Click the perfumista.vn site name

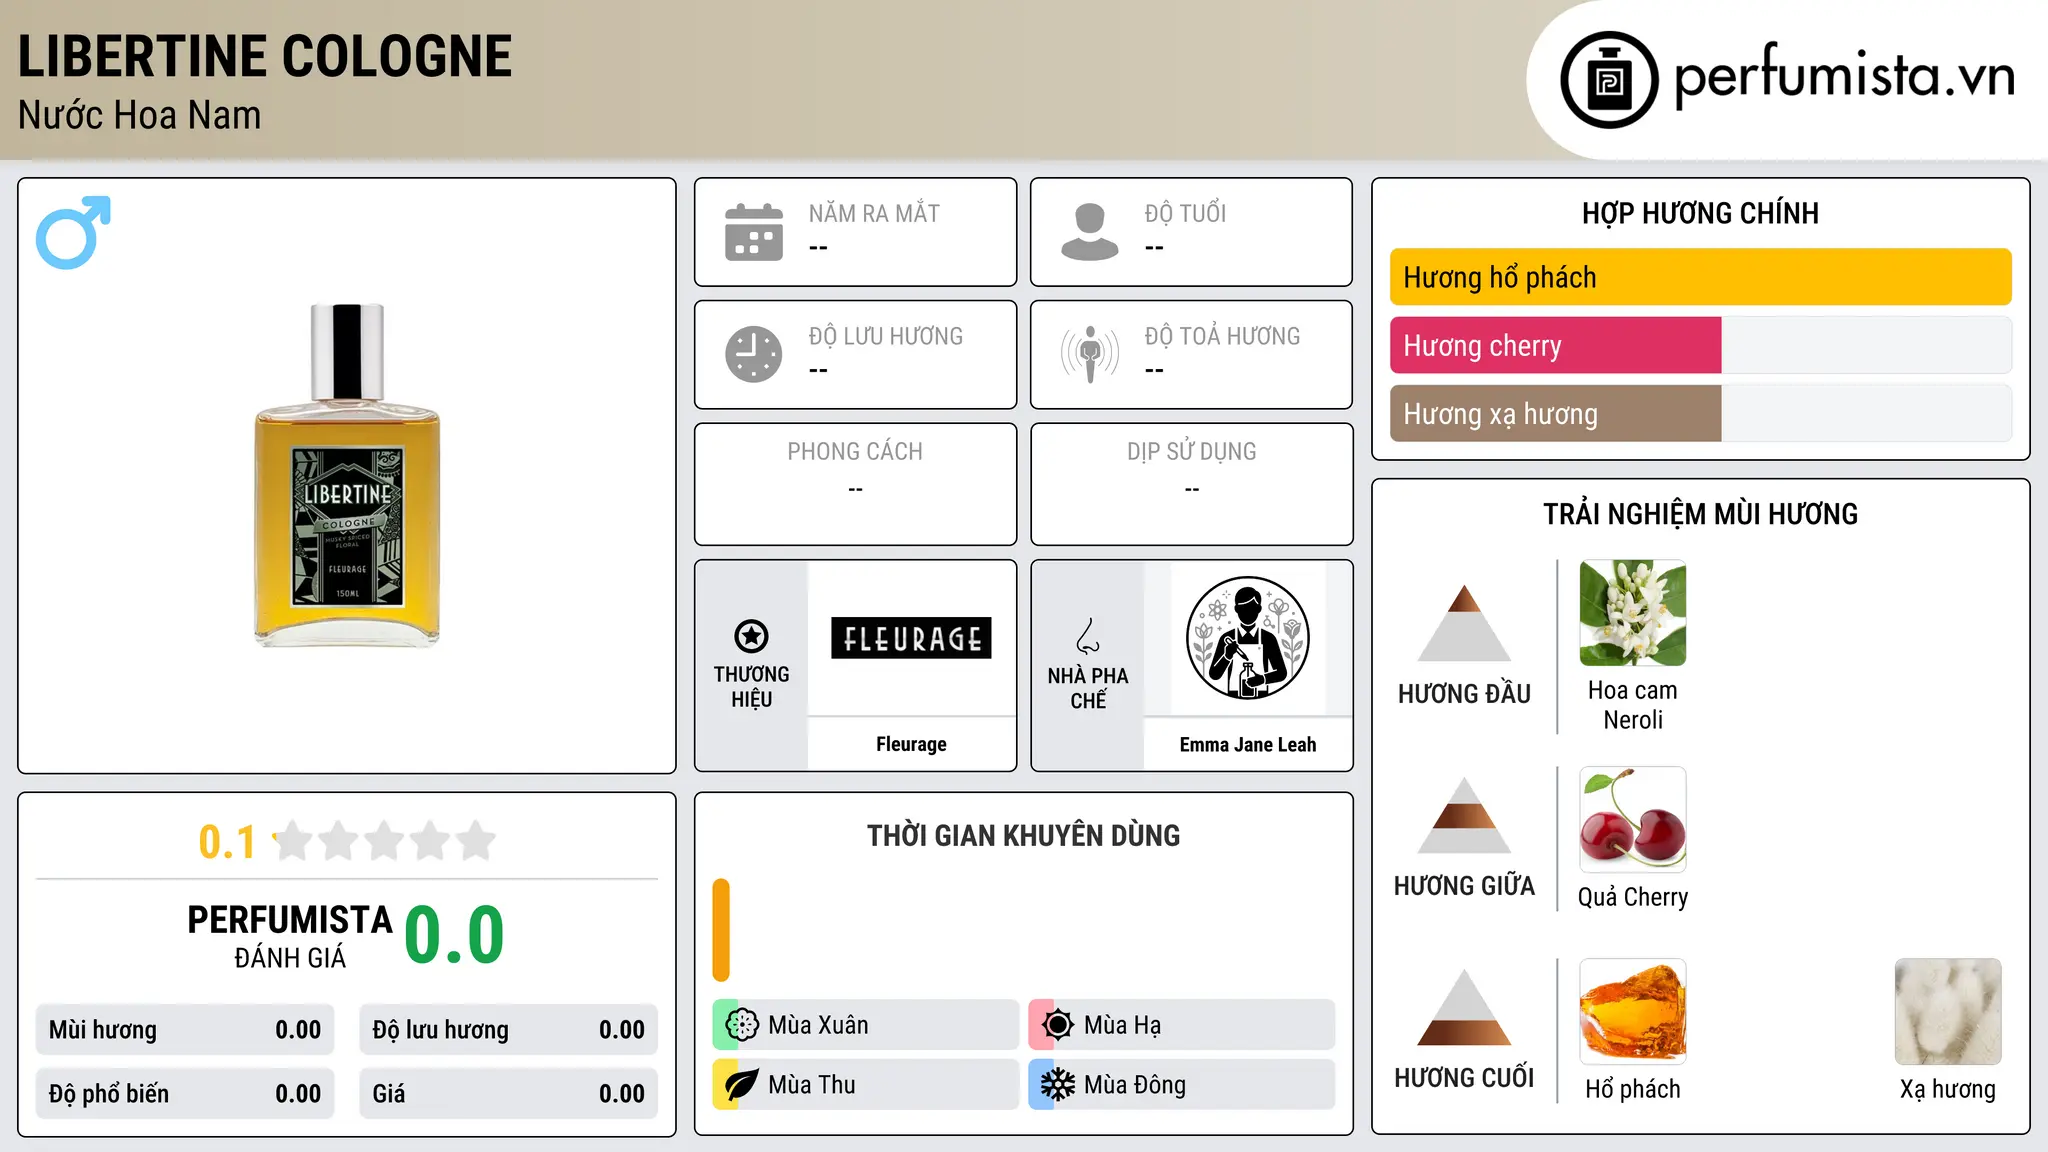point(1845,76)
